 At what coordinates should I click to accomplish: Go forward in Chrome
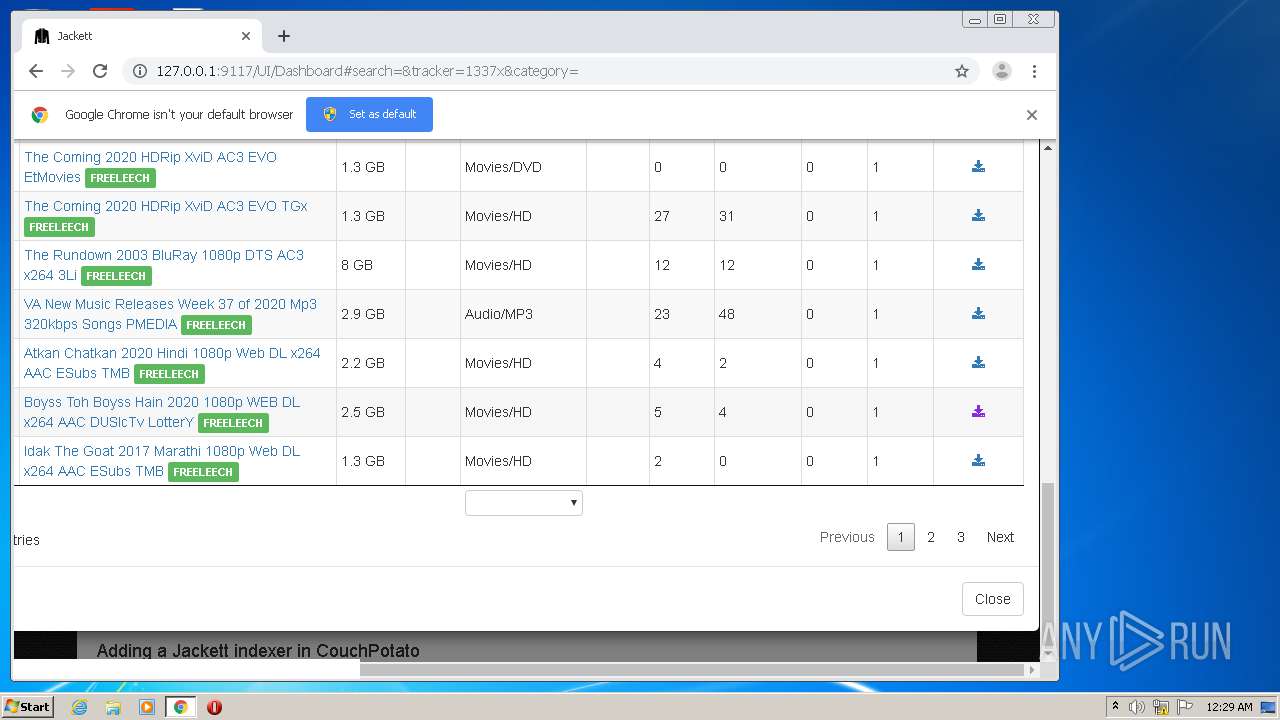pyautogui.click(x=68, y=71)
